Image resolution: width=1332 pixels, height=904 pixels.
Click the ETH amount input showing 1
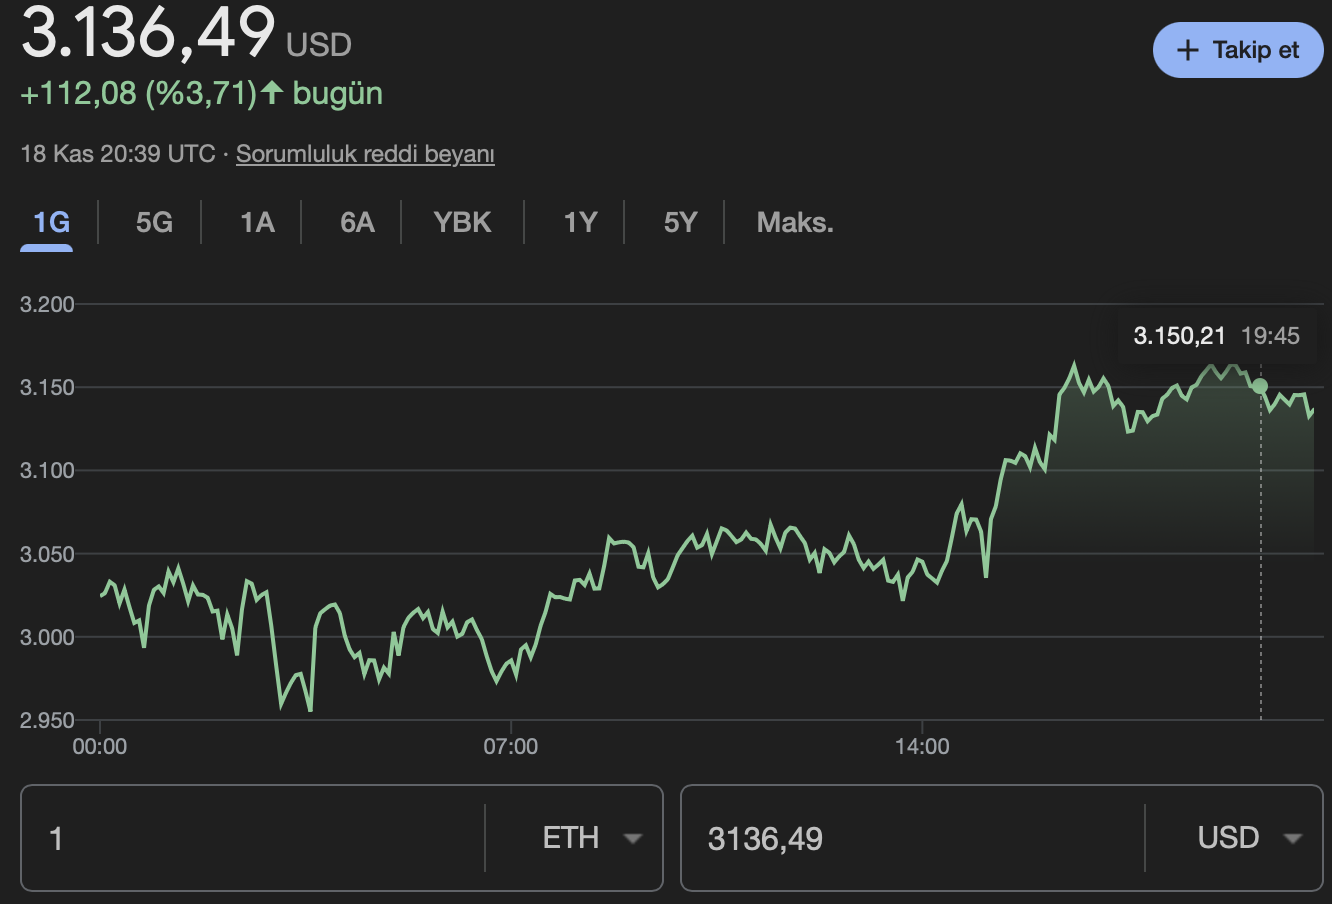pos(250,838)
